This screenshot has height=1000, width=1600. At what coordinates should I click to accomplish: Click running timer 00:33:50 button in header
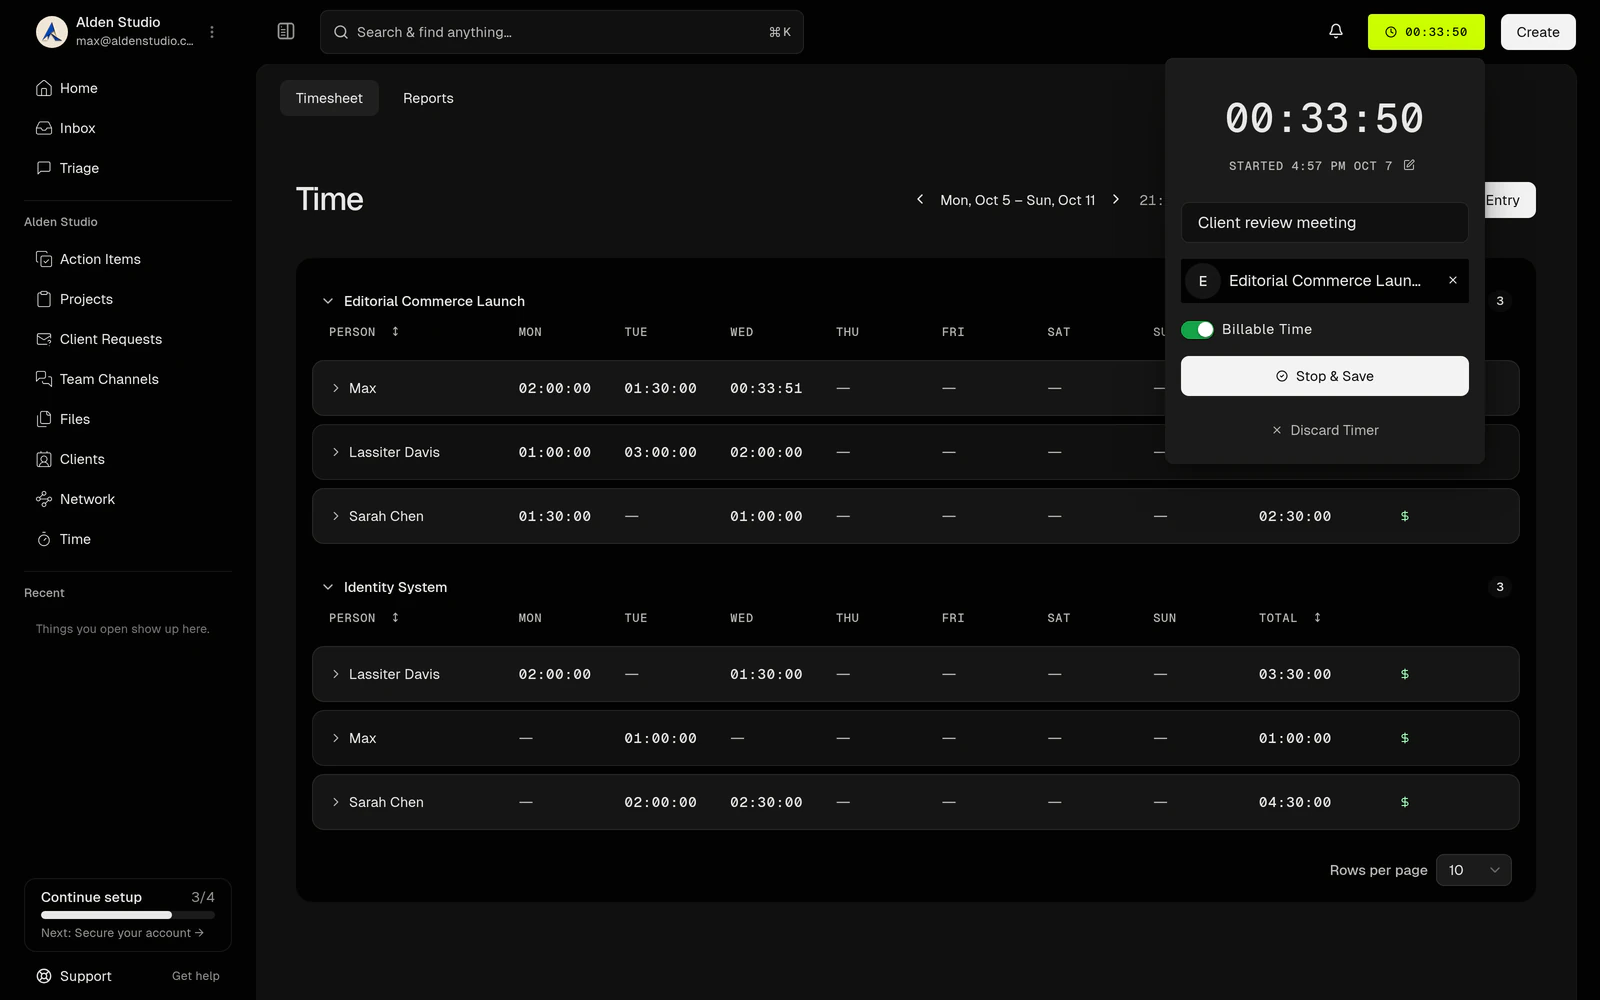1426,32
